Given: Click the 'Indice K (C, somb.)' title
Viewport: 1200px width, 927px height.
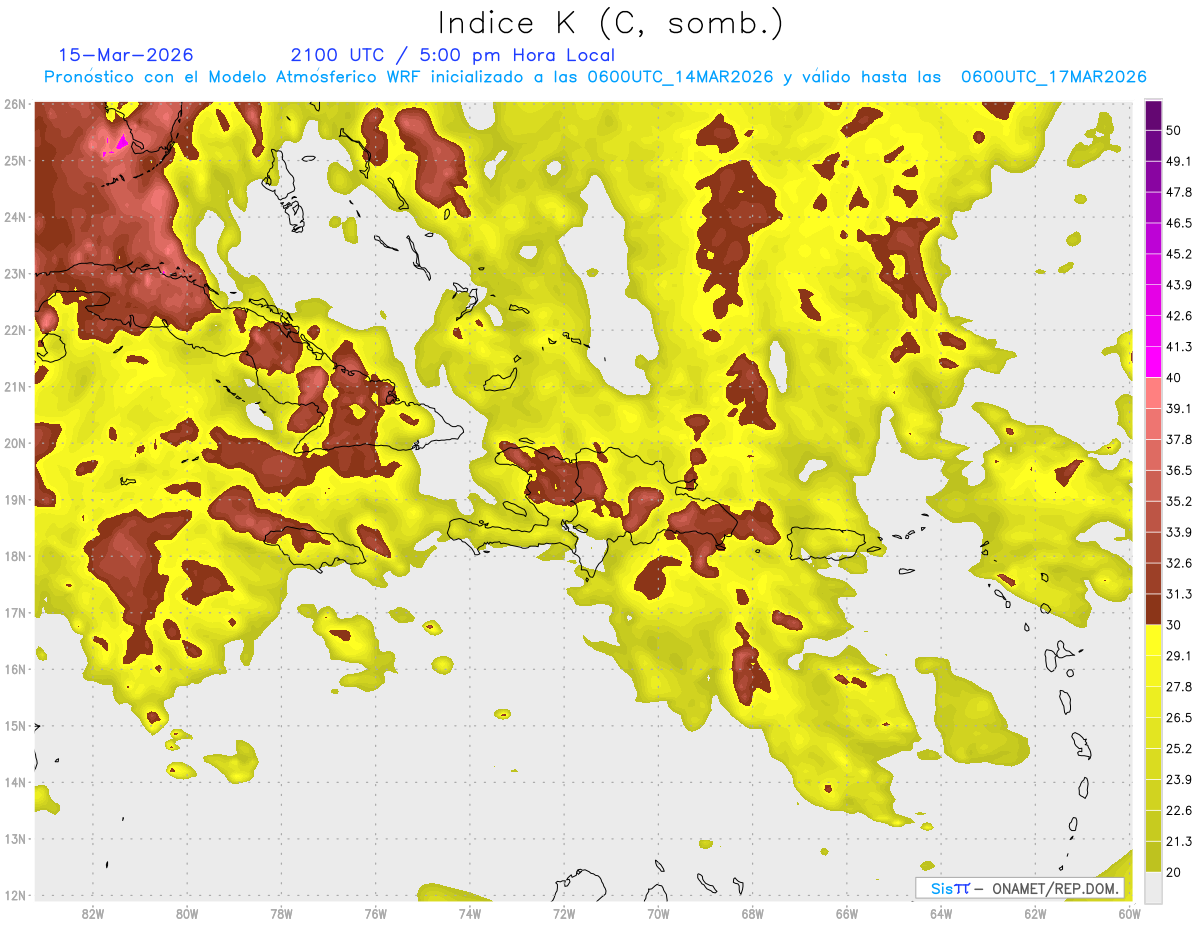Looking at the screenshot, I should pos(611,23).
